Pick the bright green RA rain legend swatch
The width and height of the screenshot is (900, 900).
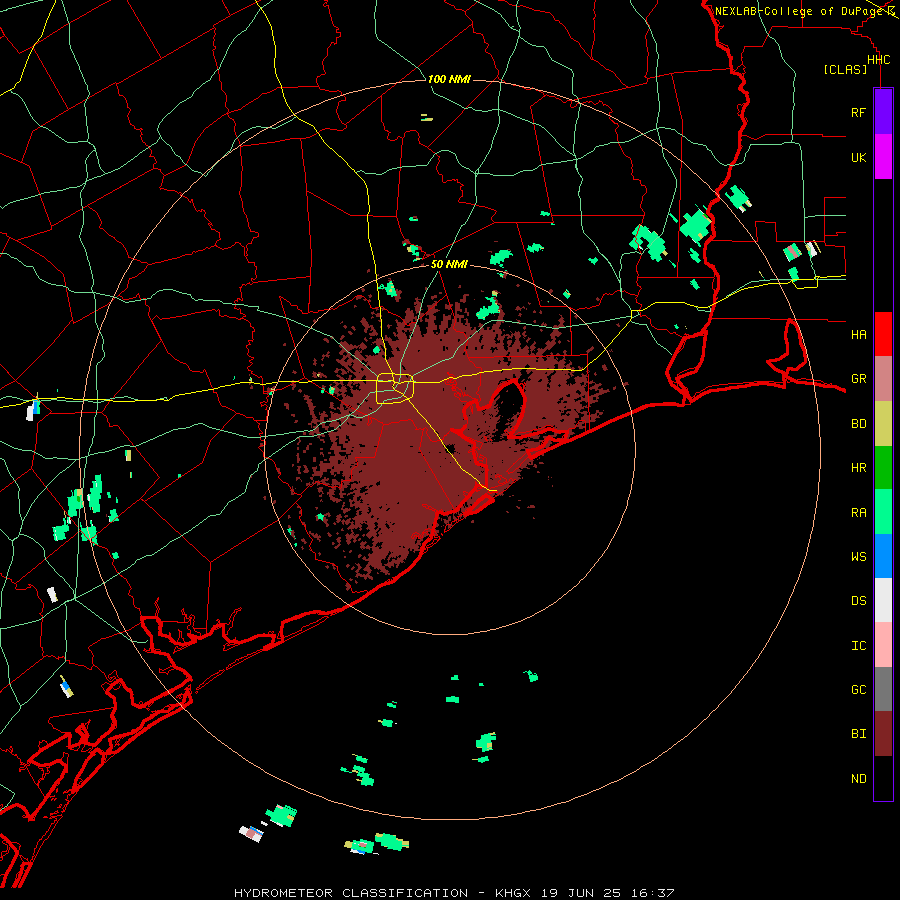[x=883, y=512]
